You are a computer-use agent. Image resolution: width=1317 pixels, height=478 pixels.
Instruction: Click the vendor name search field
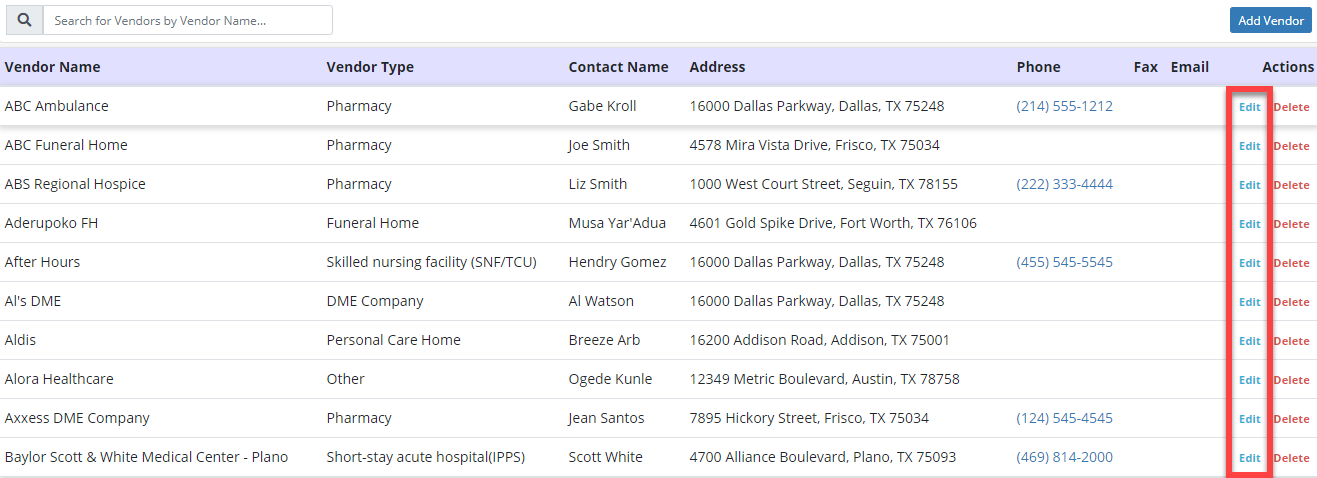(188, 20)
